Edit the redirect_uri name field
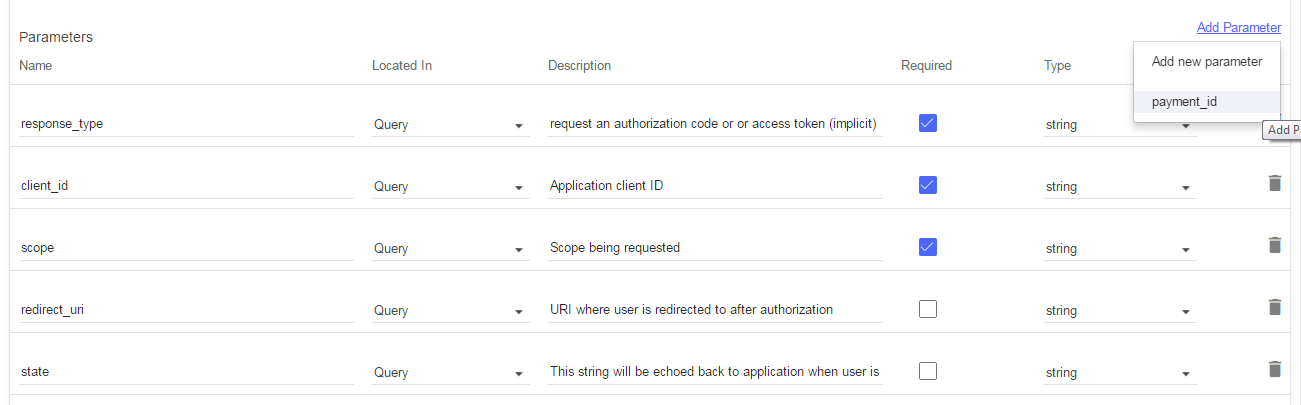This screenshot has height=405, width=1301. 187,310
